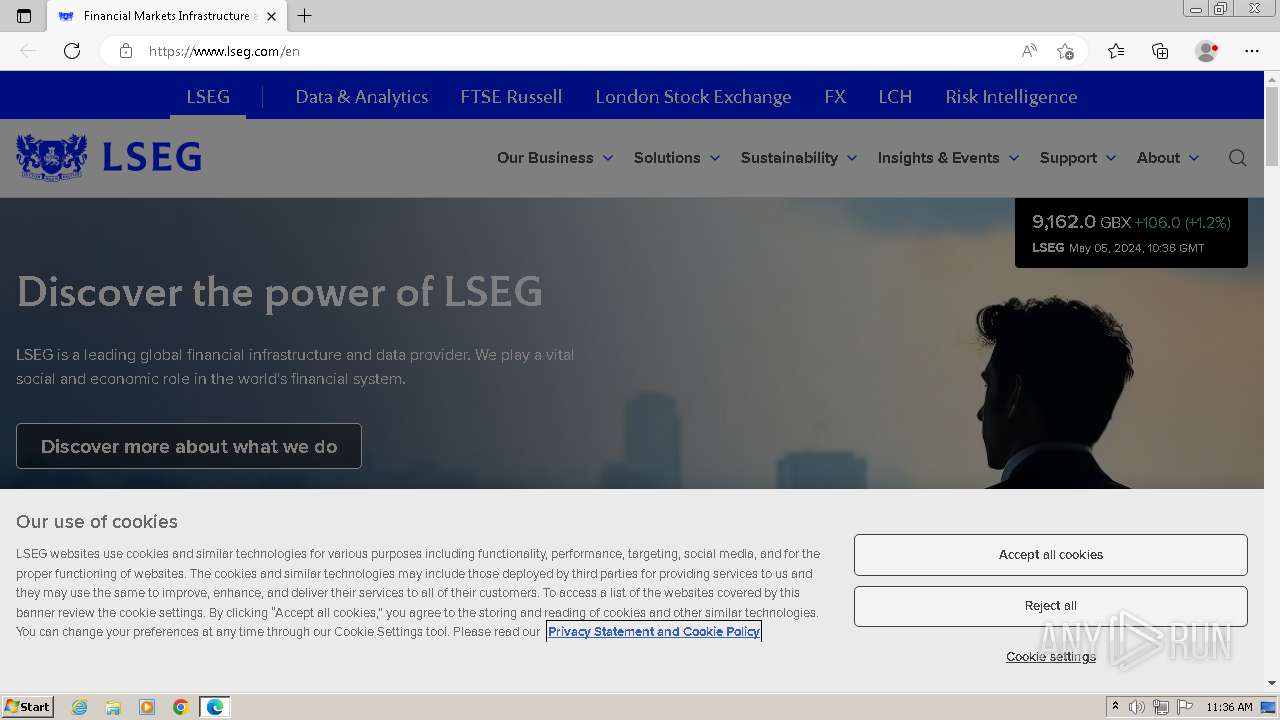Expand the About dropdown
Viewport: 1280px width, 720px height.
tap(1168, 158)
